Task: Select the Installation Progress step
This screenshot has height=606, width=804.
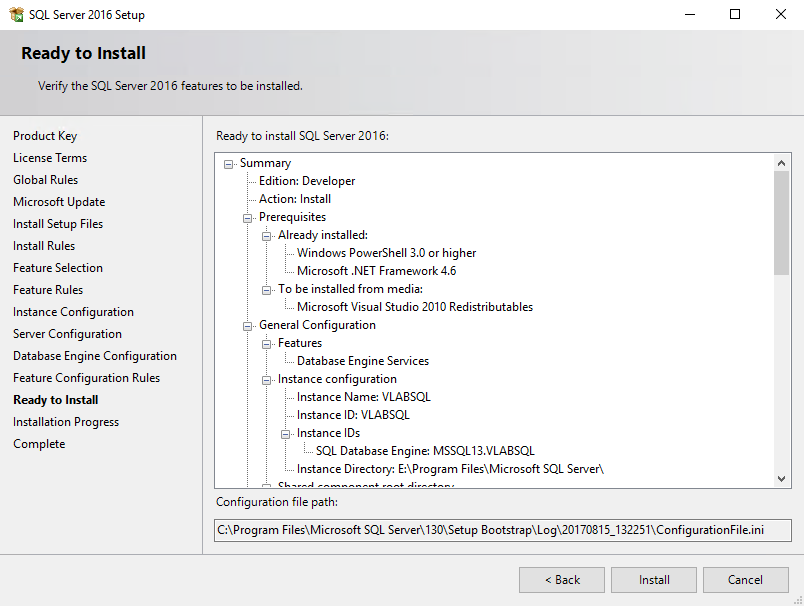Action: coord(66,422)
